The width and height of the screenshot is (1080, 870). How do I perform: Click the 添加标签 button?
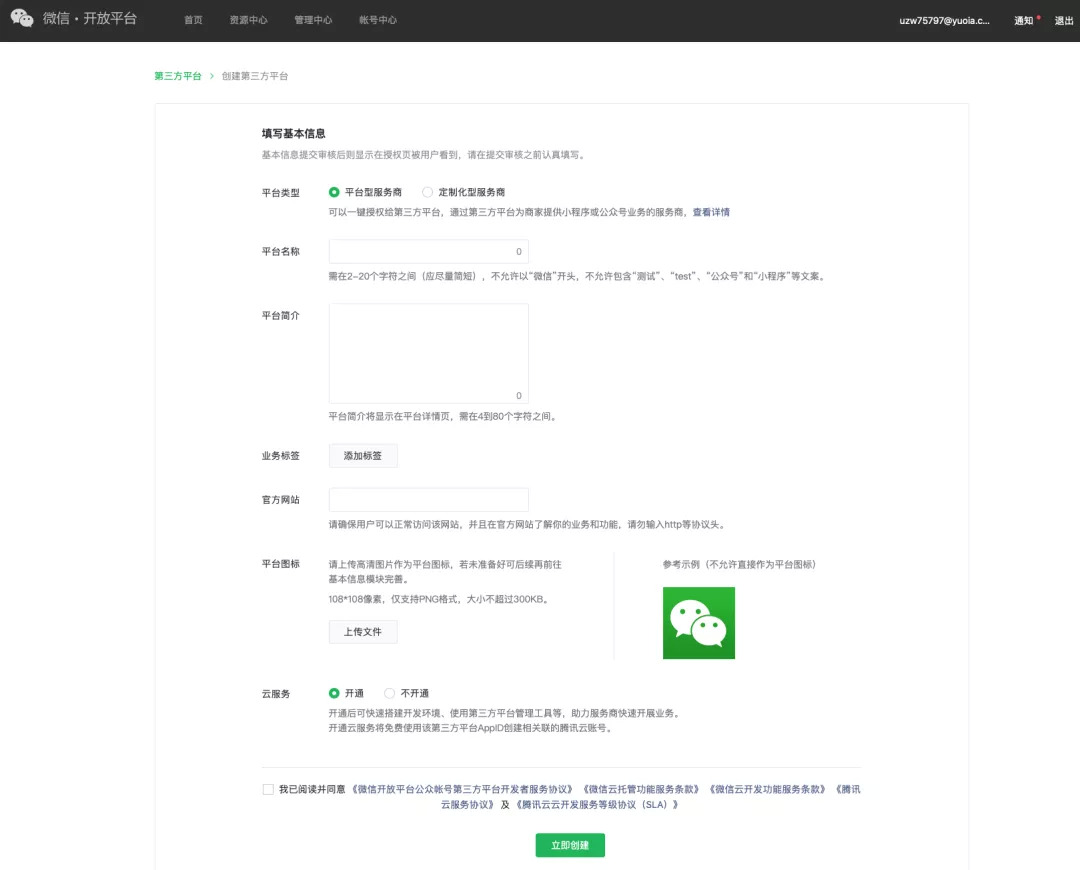click(363, 456)
